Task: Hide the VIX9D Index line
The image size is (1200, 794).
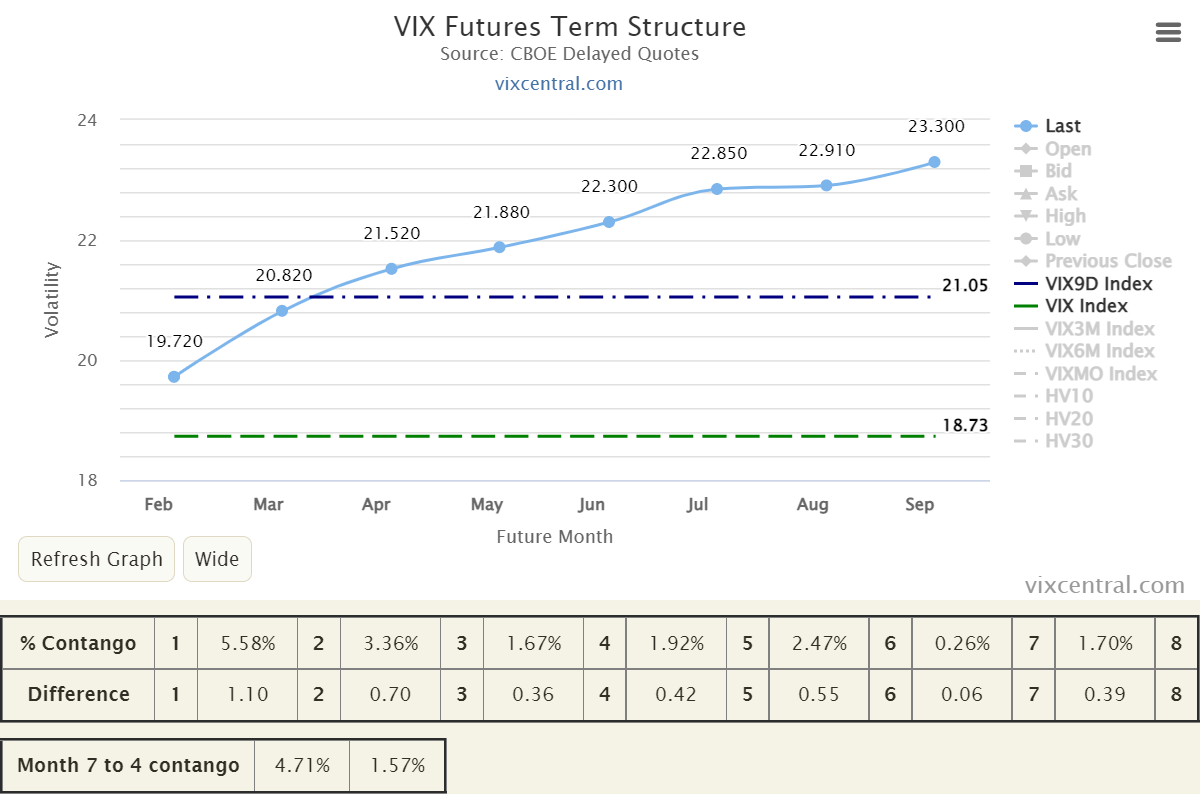Action: click(x=1083, y=284)
